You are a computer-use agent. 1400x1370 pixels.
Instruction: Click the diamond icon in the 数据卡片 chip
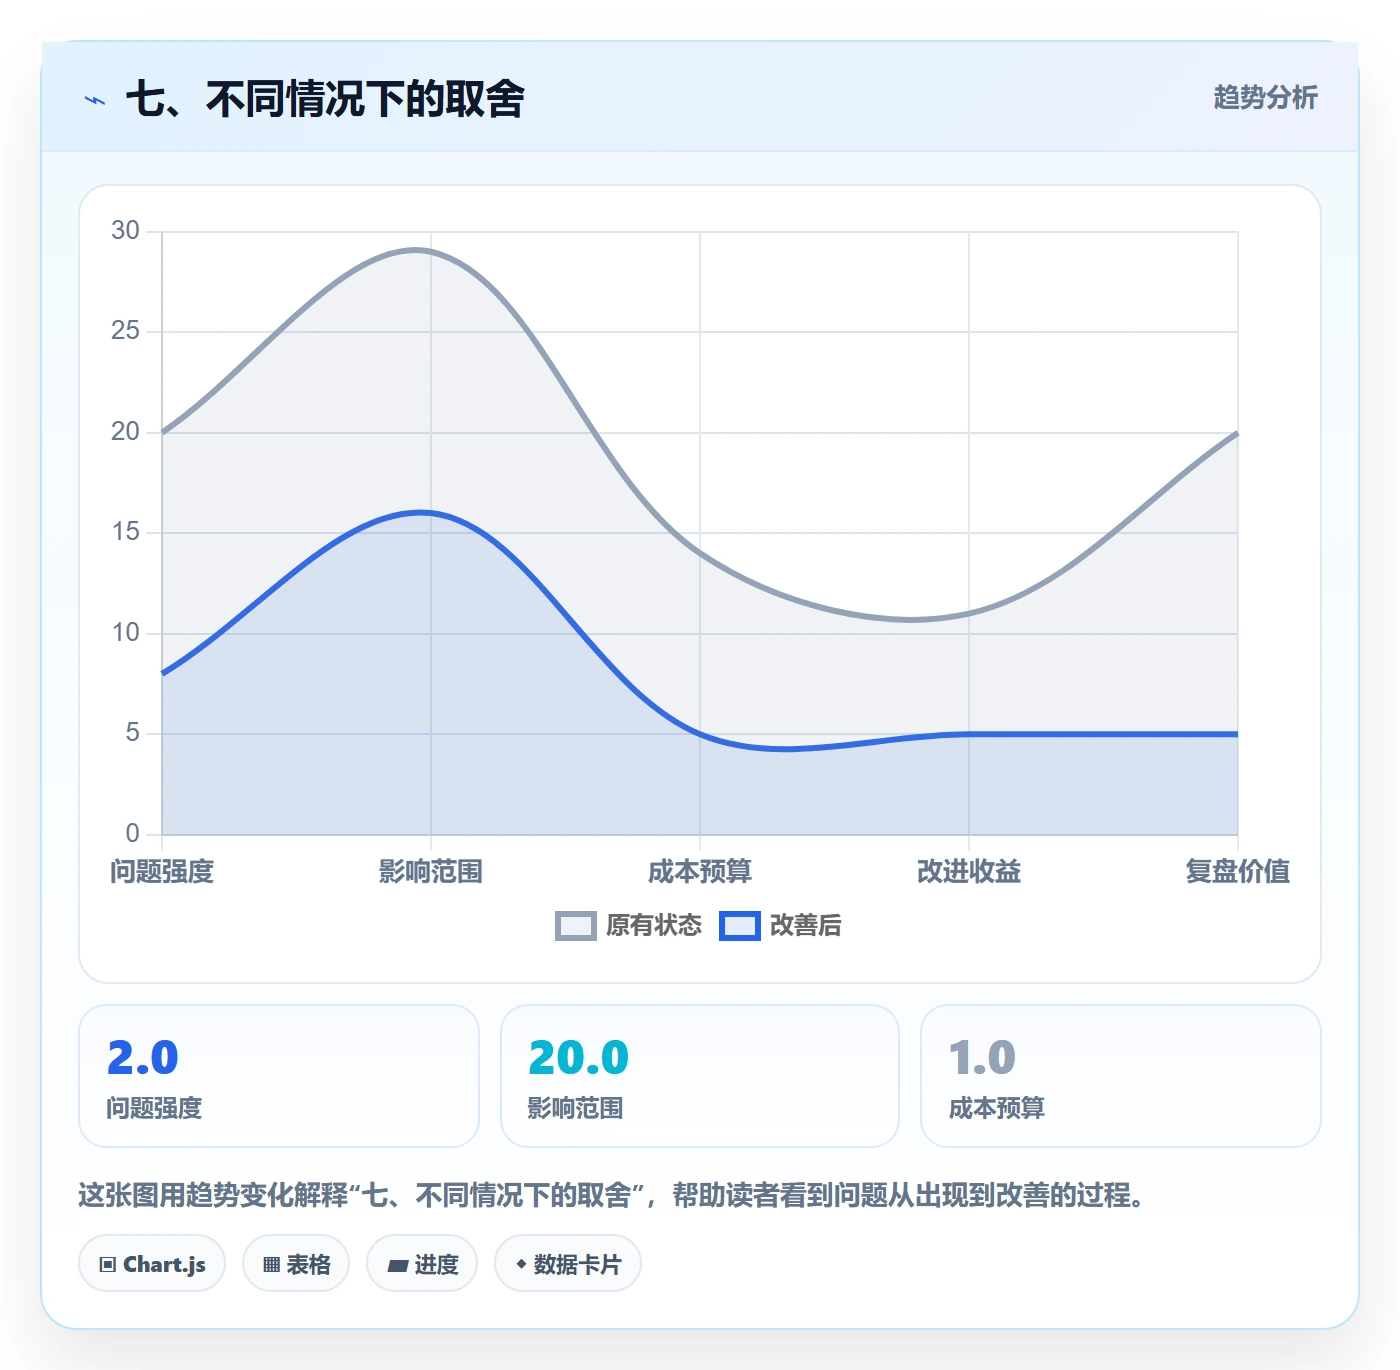[x=521, y=1265]
